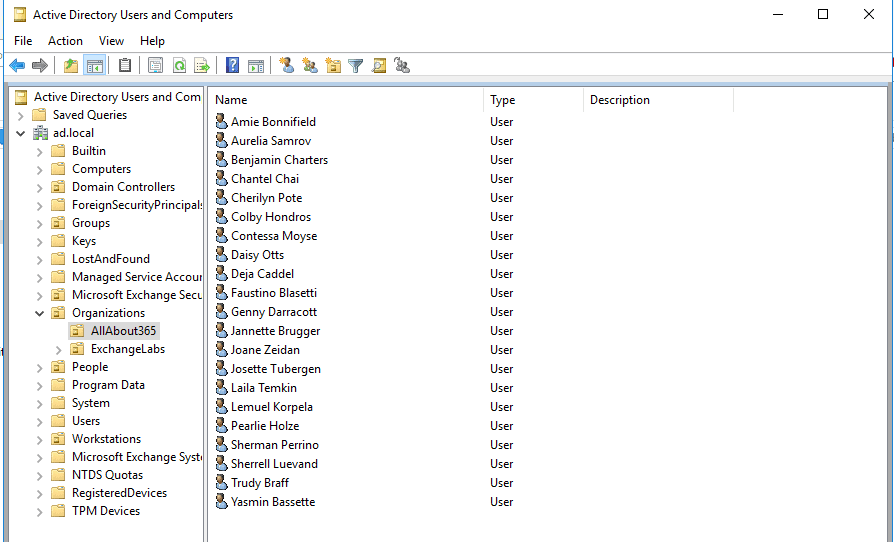This screenshot has height=542, width=894.
Task: Open Help with the question mark icon
Action: coord(233,65)
